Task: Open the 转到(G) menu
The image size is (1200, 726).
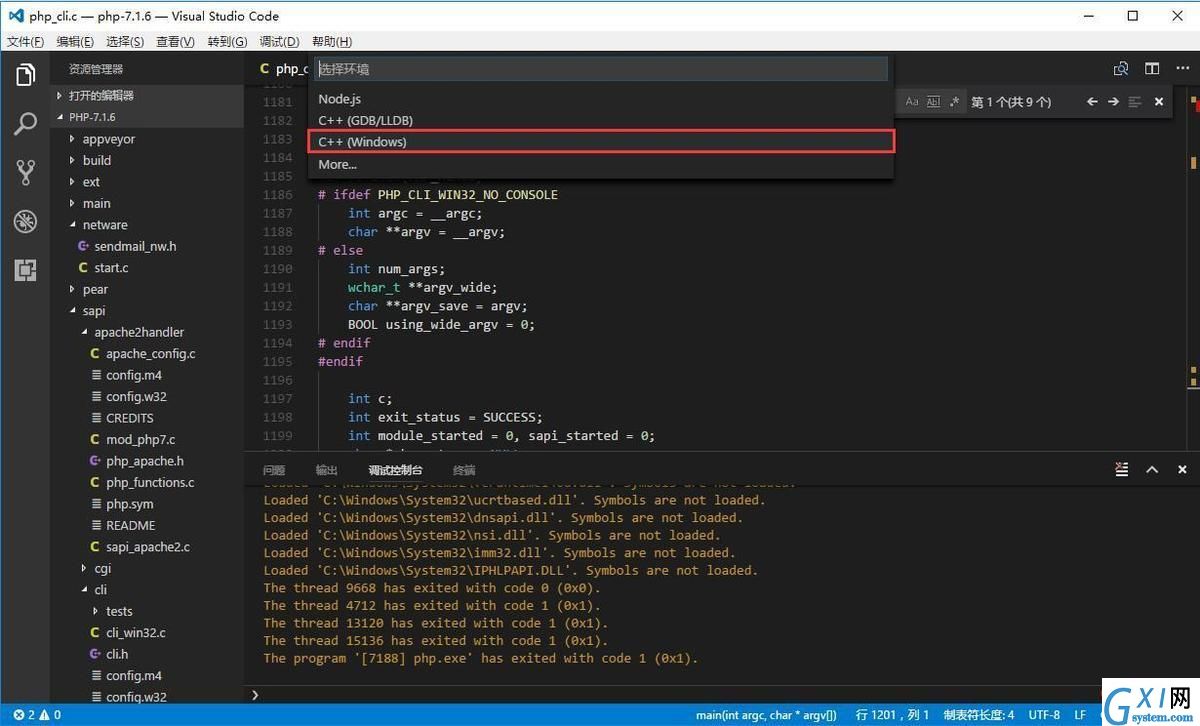Action: pos(227,41)
